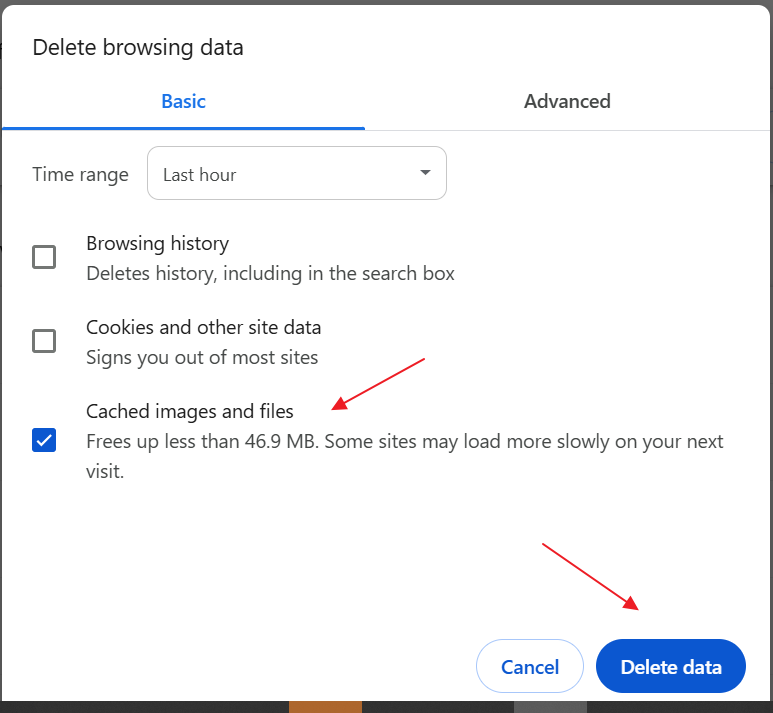Viewport: 773px width, 713px height.
Task: Click the "Browsing history" label text
Action: [x=157, y=243]
